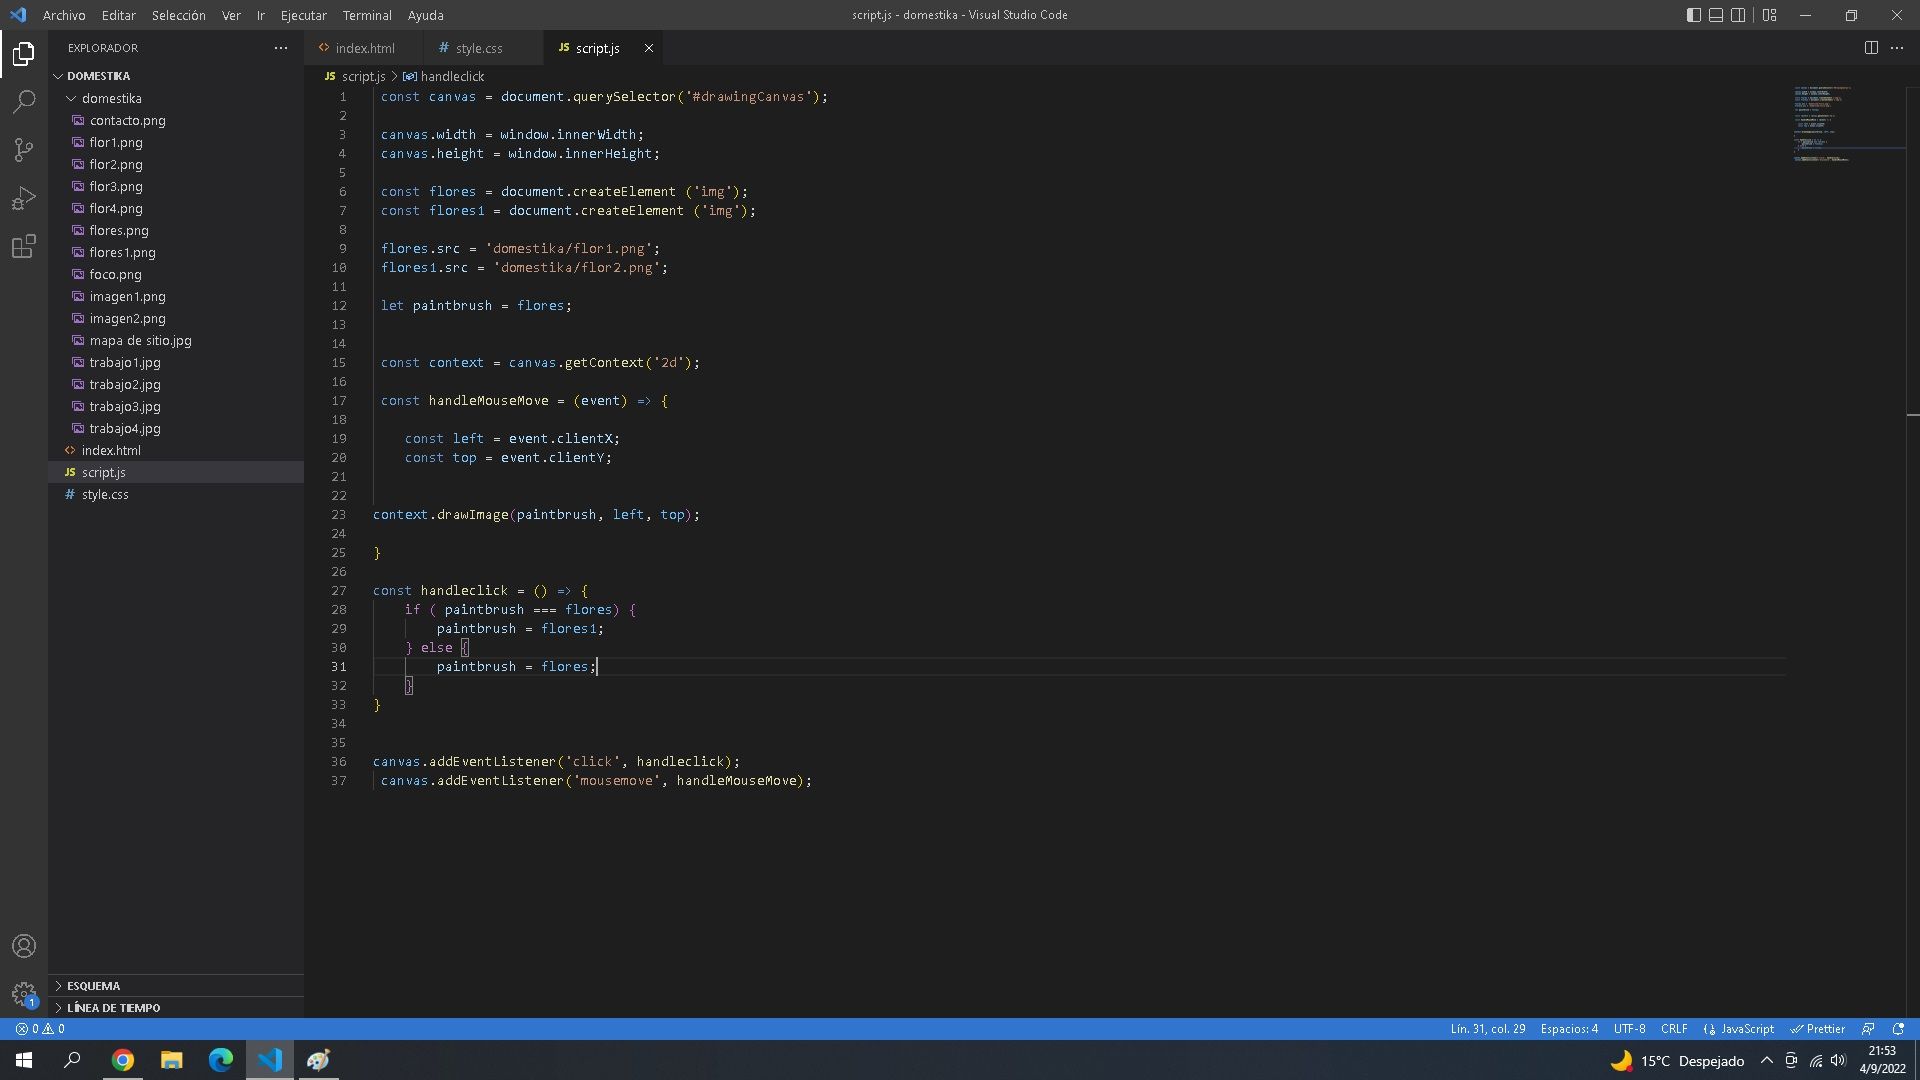This screenshot has width=1920, height=1080.
Task: Open style.css in the explorer
Action: tap(105, 494)
